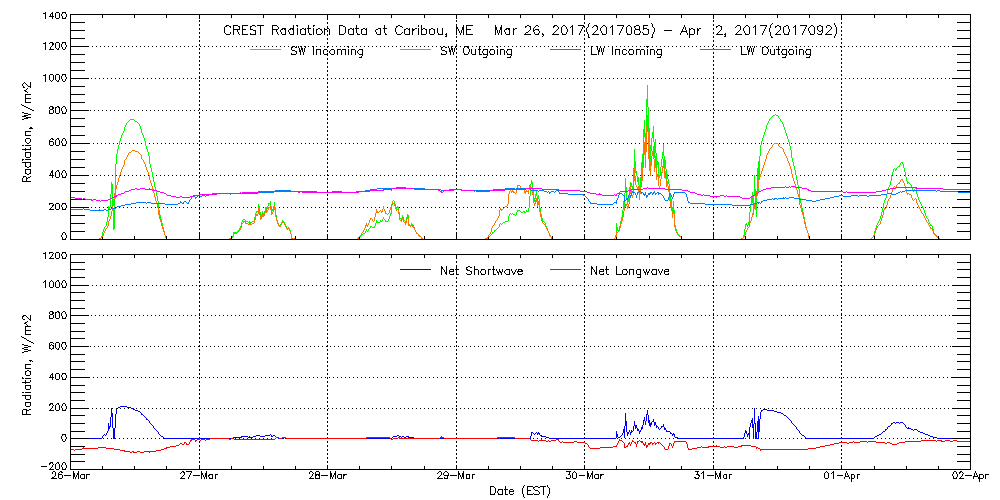Select the -200 tick on the lower y-axis
The image size is (1000, 500).
(x=53, y=466)
